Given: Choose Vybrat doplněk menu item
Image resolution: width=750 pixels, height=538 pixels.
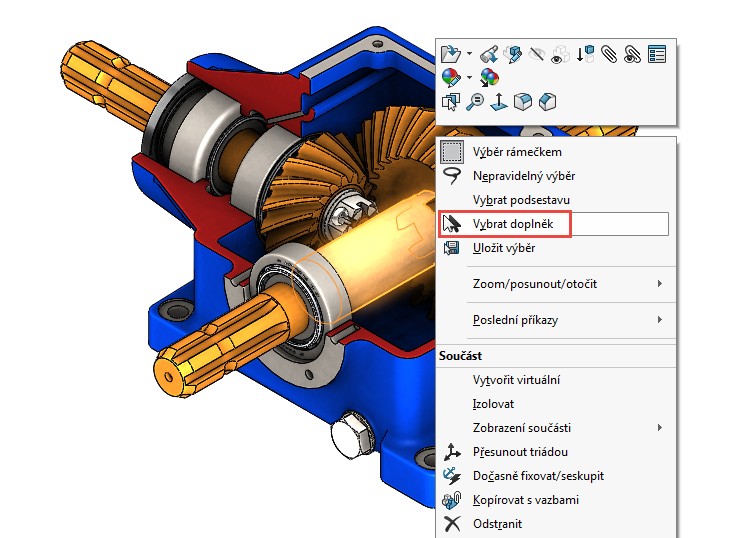Looking at the screenshot, I should tap(554, 224).
